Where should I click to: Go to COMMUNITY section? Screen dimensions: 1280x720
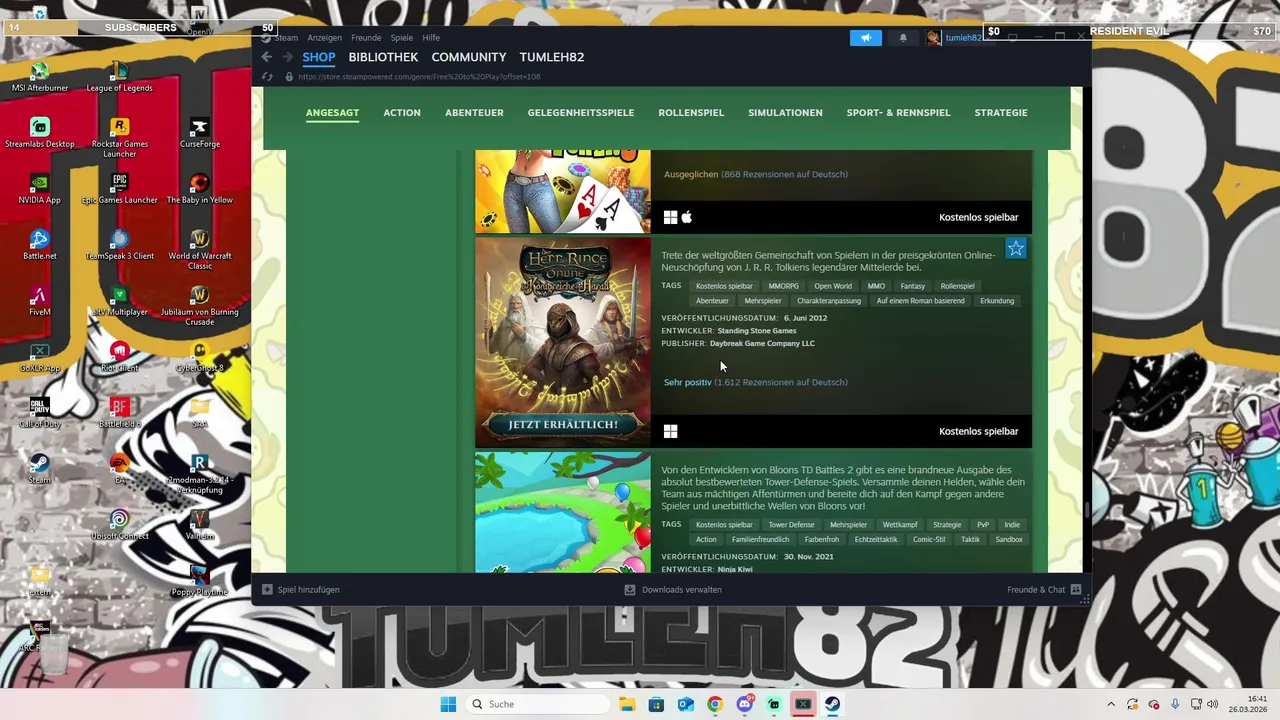click(x=469, y=57)
